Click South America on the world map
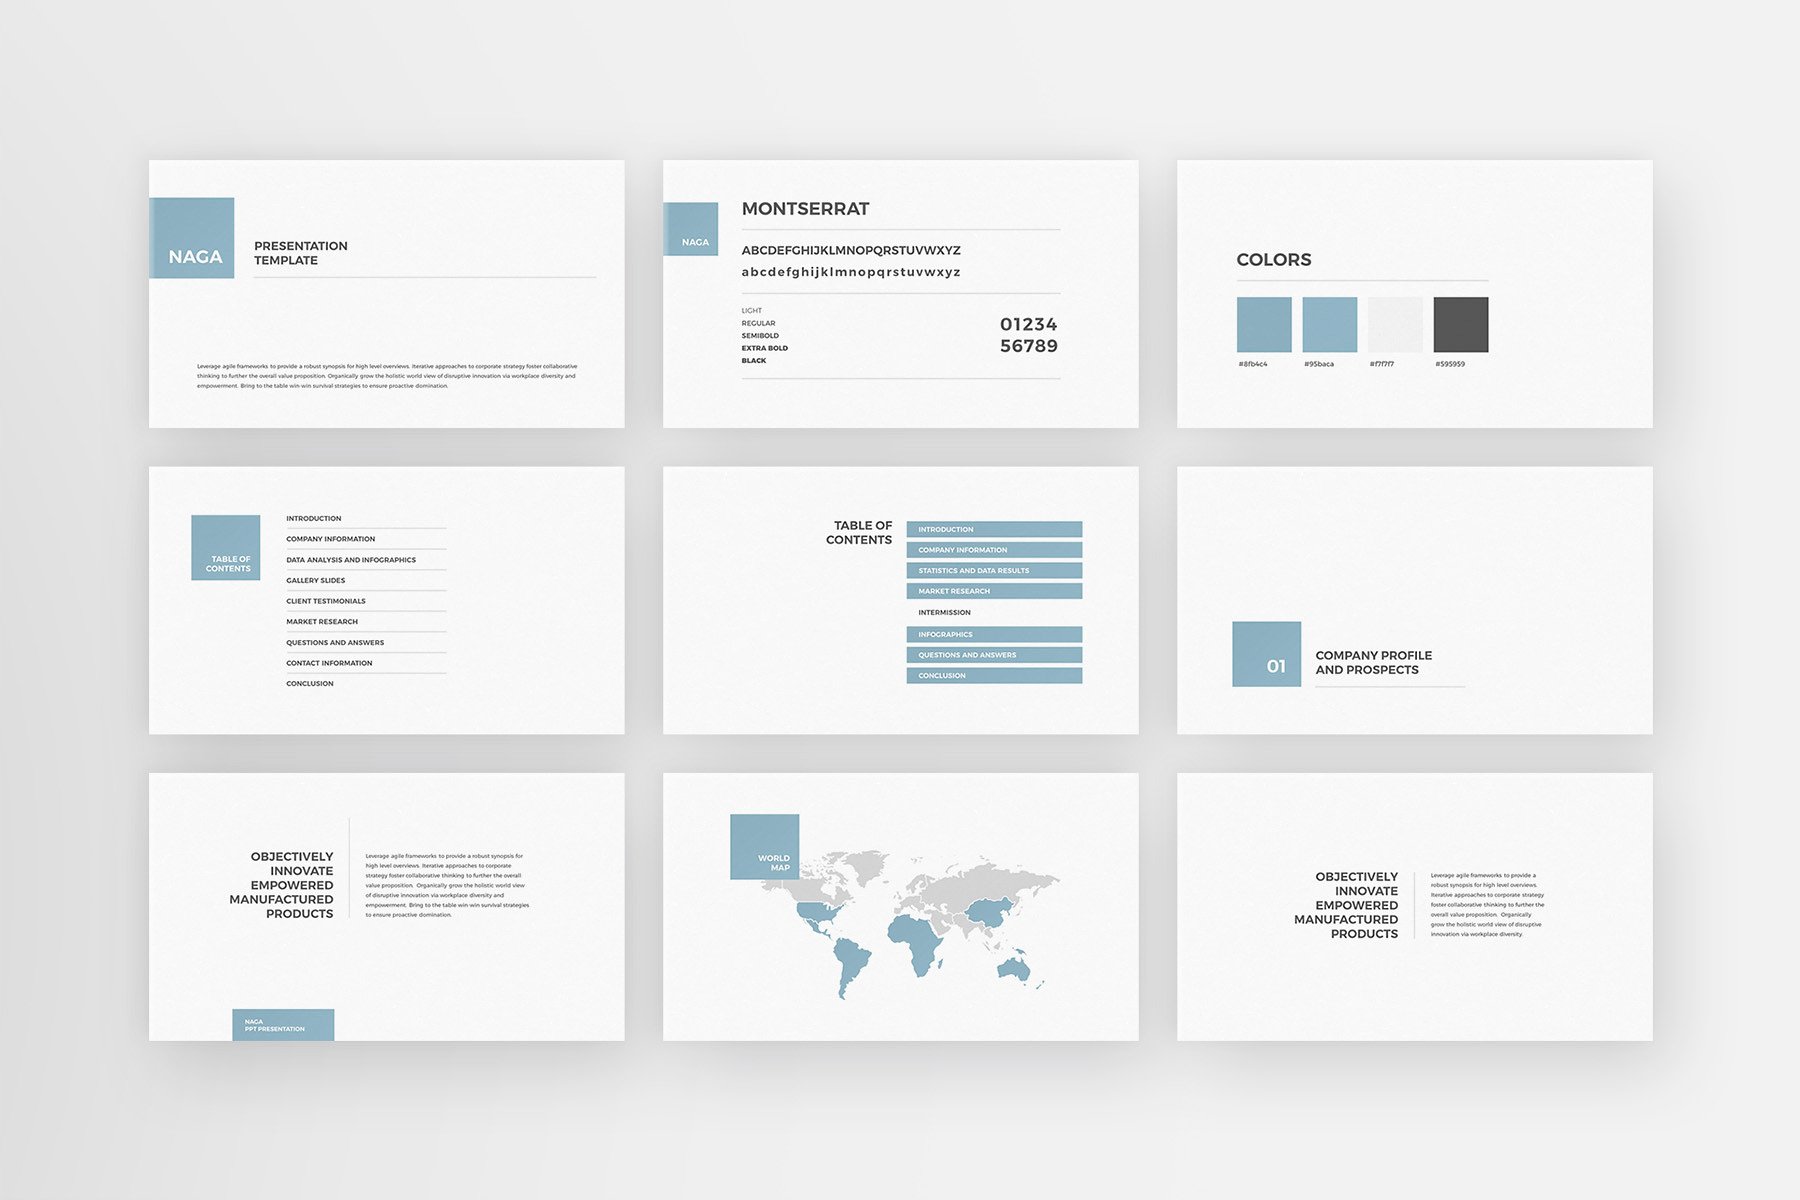The height and width of the screenshot is (1200, 1800). tap(852, 966)
